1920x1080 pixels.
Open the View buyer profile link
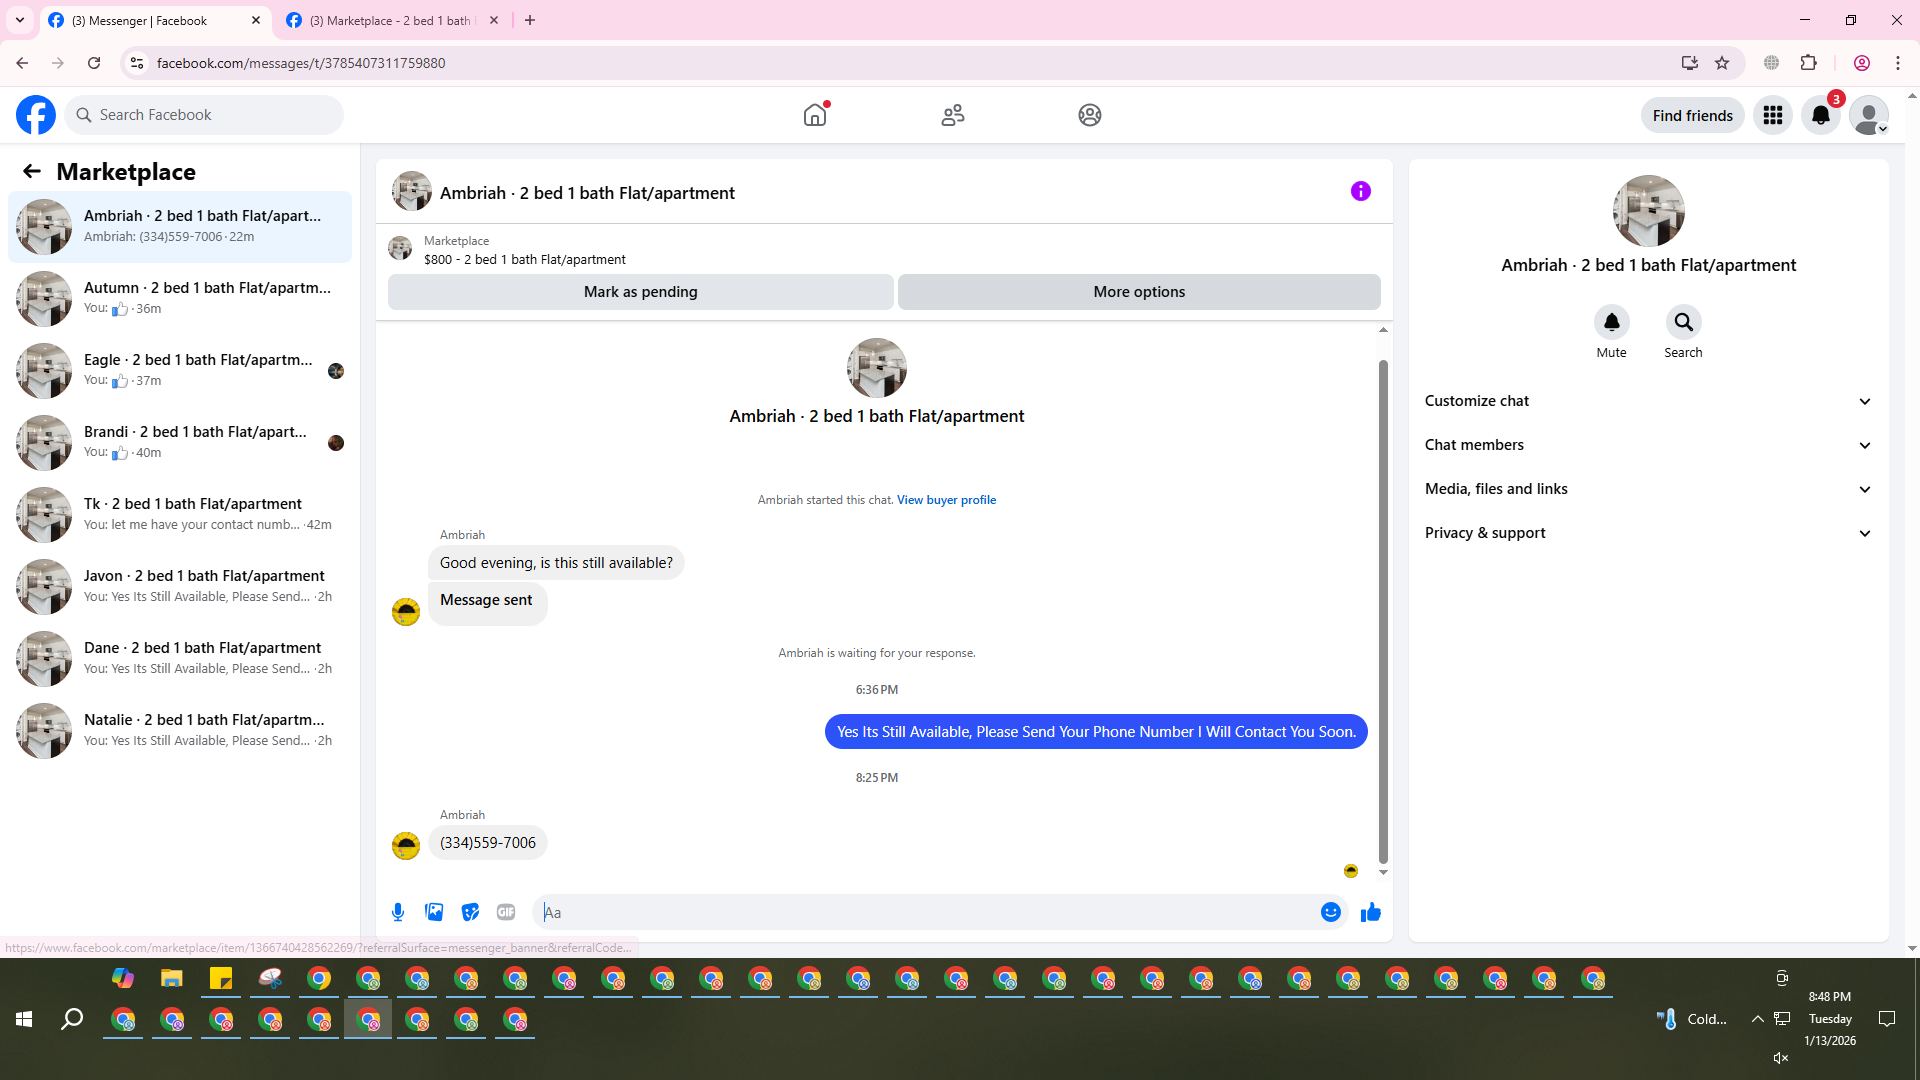pos(946,500)
